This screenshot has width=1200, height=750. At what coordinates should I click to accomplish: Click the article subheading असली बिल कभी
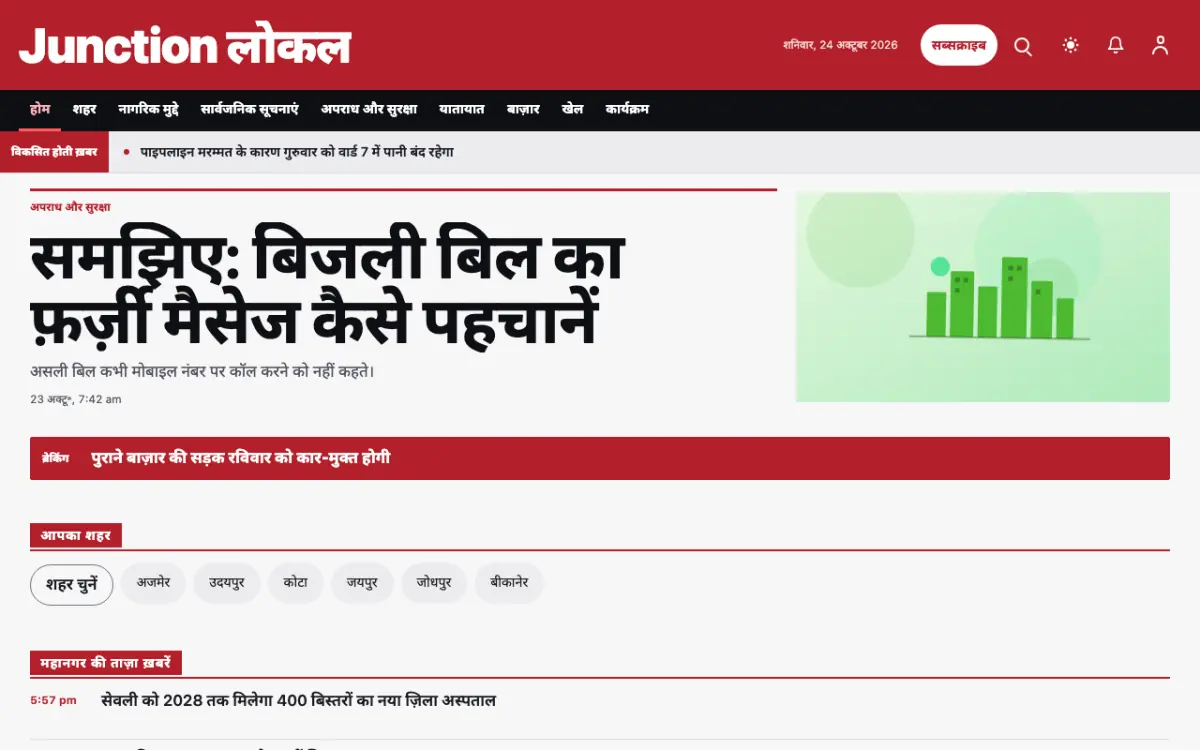click(202, 372)
